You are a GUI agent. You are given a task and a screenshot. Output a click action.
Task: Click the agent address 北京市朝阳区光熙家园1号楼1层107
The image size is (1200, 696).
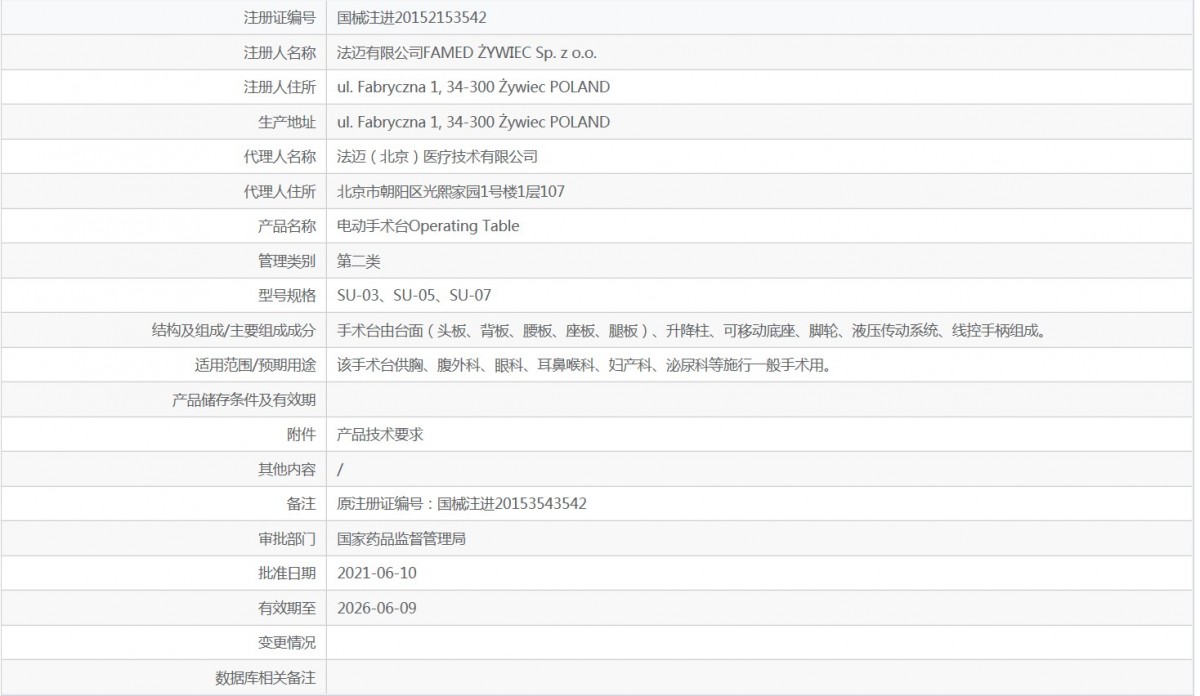[x=451, y=191]
